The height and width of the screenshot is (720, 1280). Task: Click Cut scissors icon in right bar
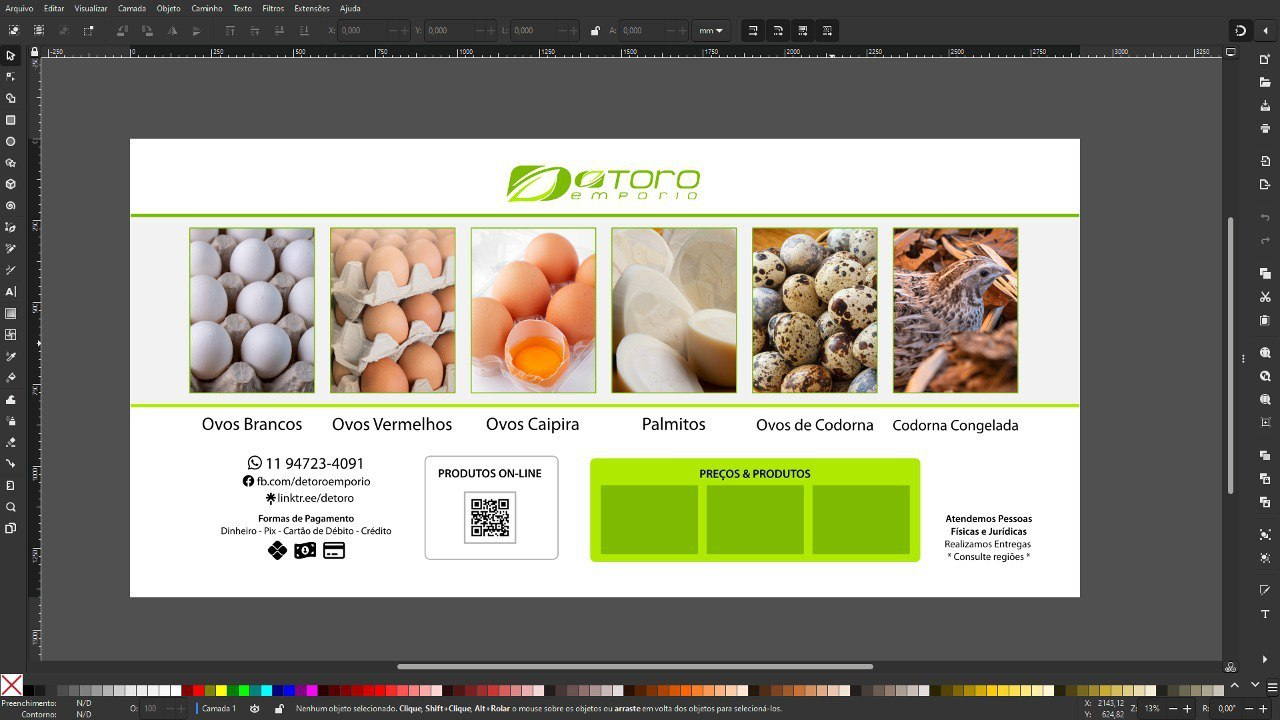(x=1265, y=296)
